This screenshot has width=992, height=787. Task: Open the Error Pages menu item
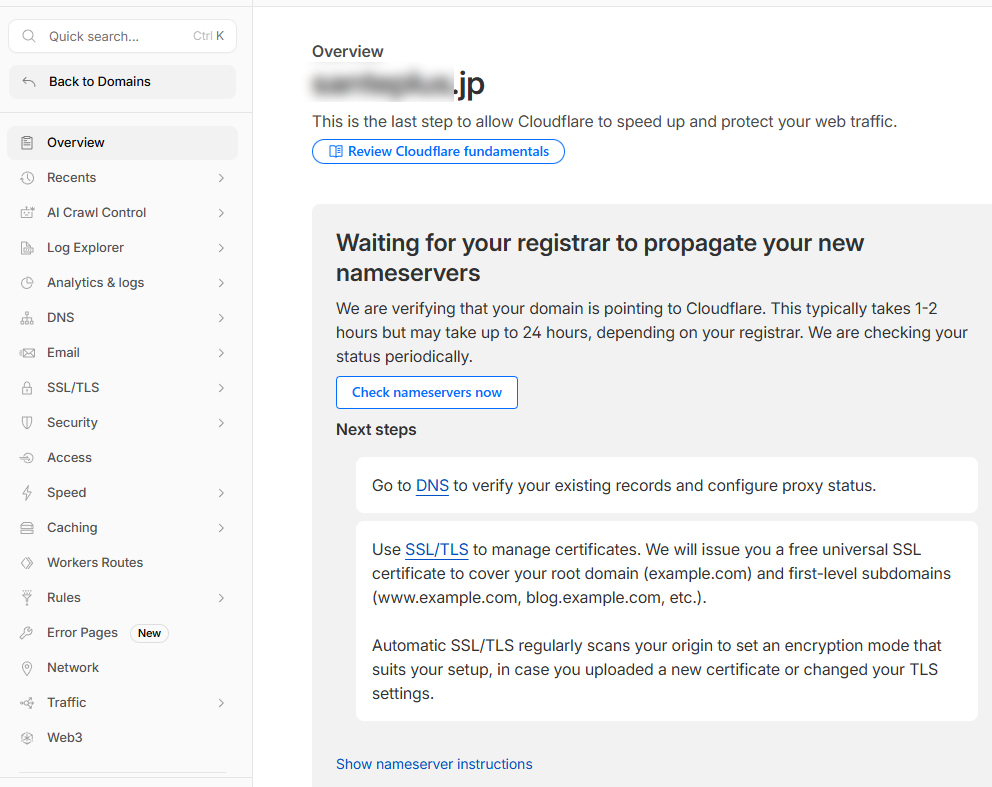pyautogui.click(x=82, y=633)
